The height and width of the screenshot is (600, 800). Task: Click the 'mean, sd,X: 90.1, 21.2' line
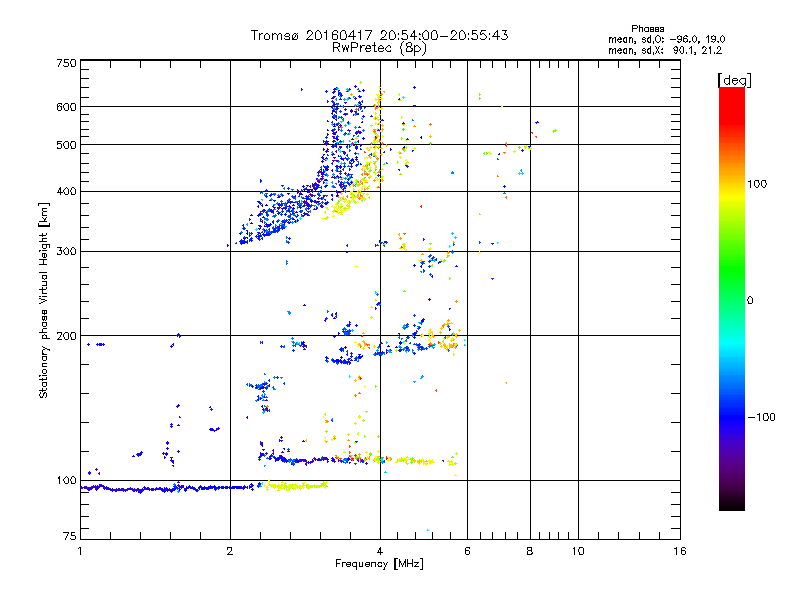coord(665,50)
